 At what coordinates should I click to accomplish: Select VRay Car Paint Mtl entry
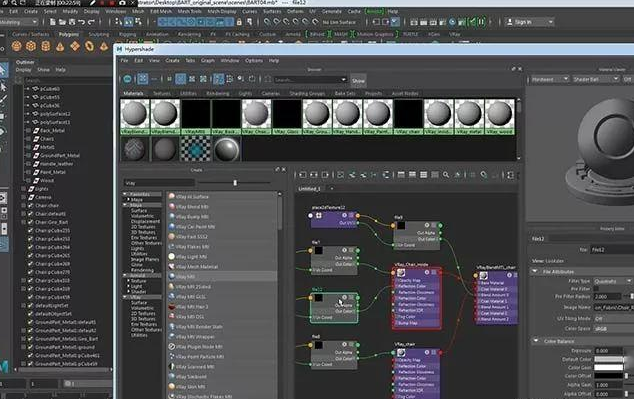click(x=222, y=226)
